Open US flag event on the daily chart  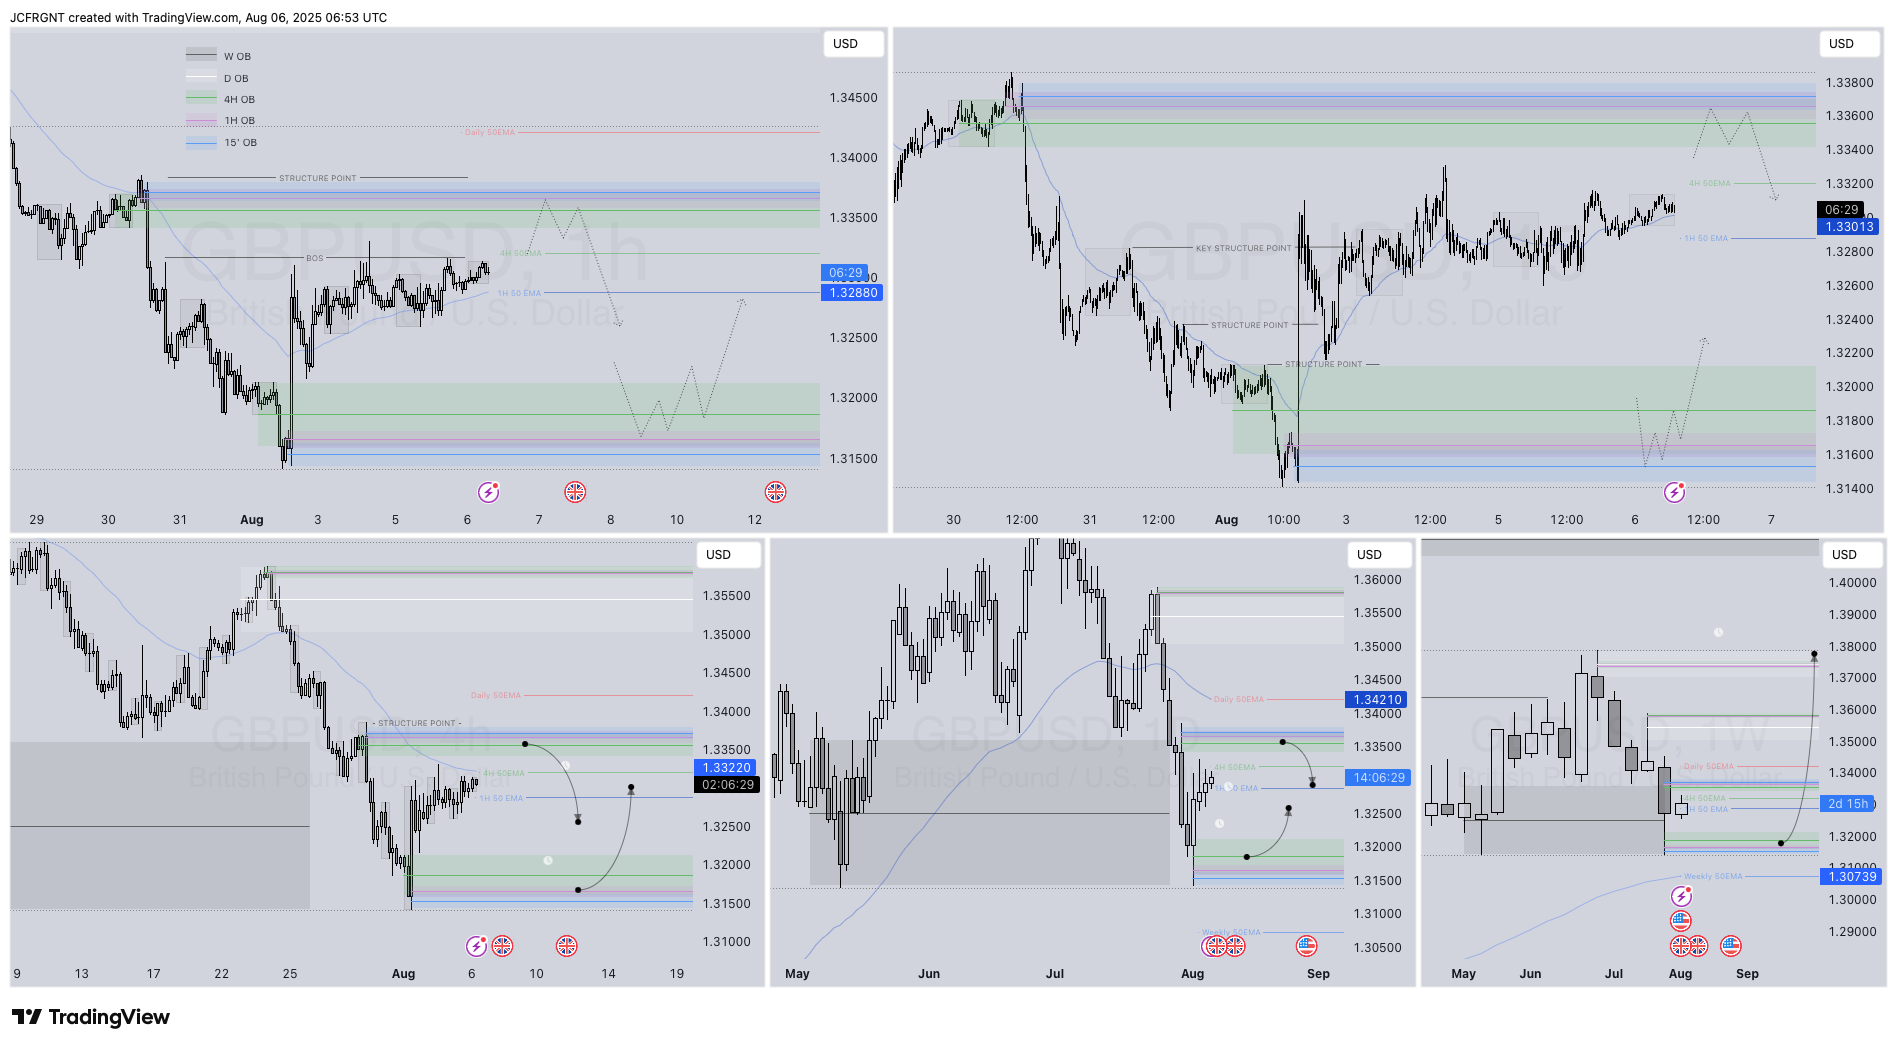1307,946
